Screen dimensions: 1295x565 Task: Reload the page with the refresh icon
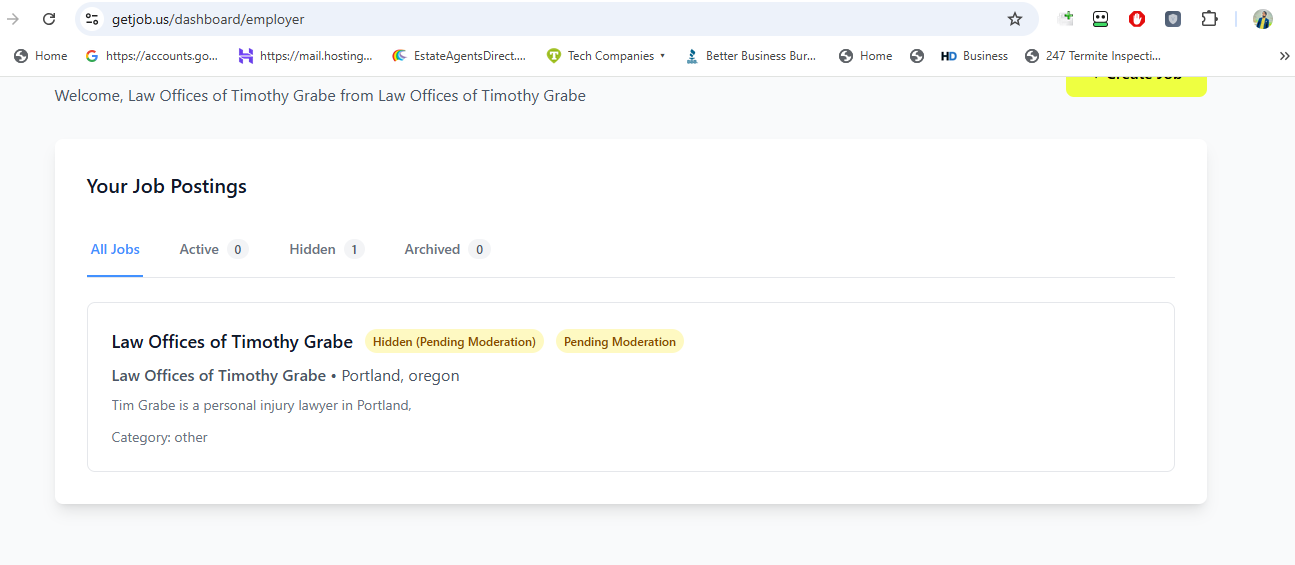coord(49,19)
